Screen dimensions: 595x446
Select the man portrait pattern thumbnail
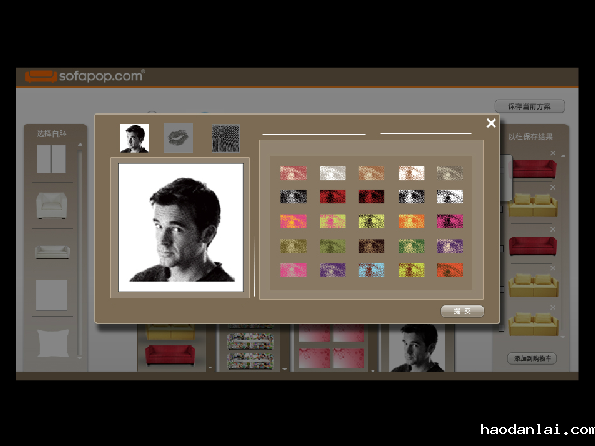pyautogui.click(x=134, y=138)
